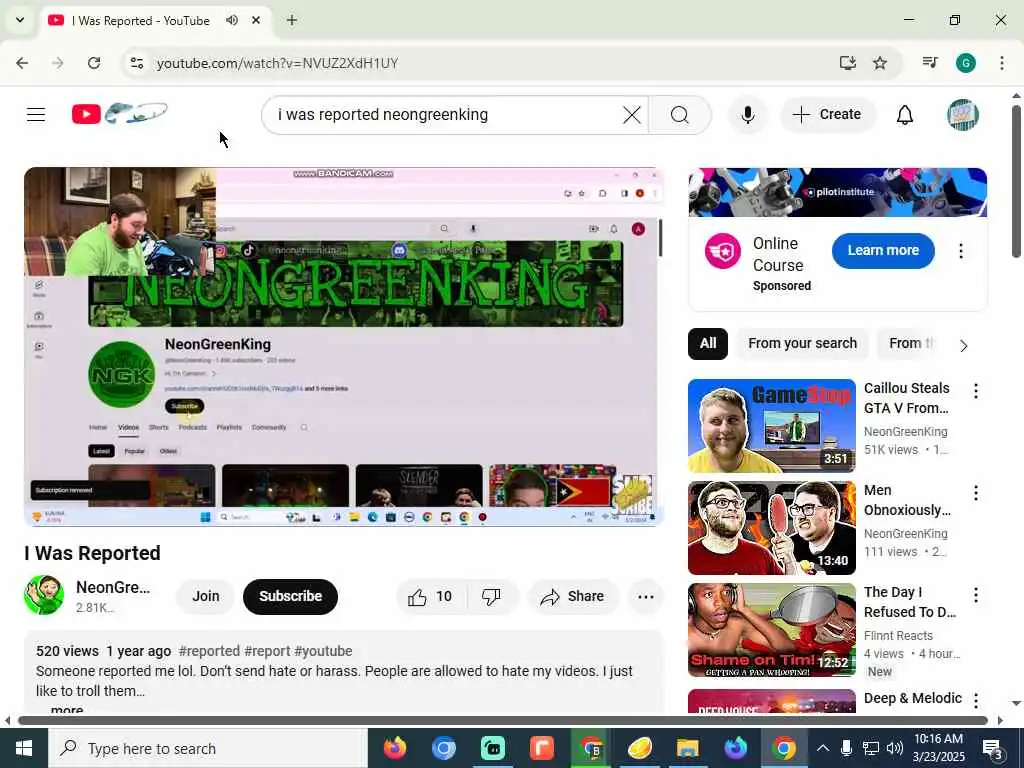Open the YouTube guide hamburger menu
This screenshot has width=1024, height=768.
point(36,114)
